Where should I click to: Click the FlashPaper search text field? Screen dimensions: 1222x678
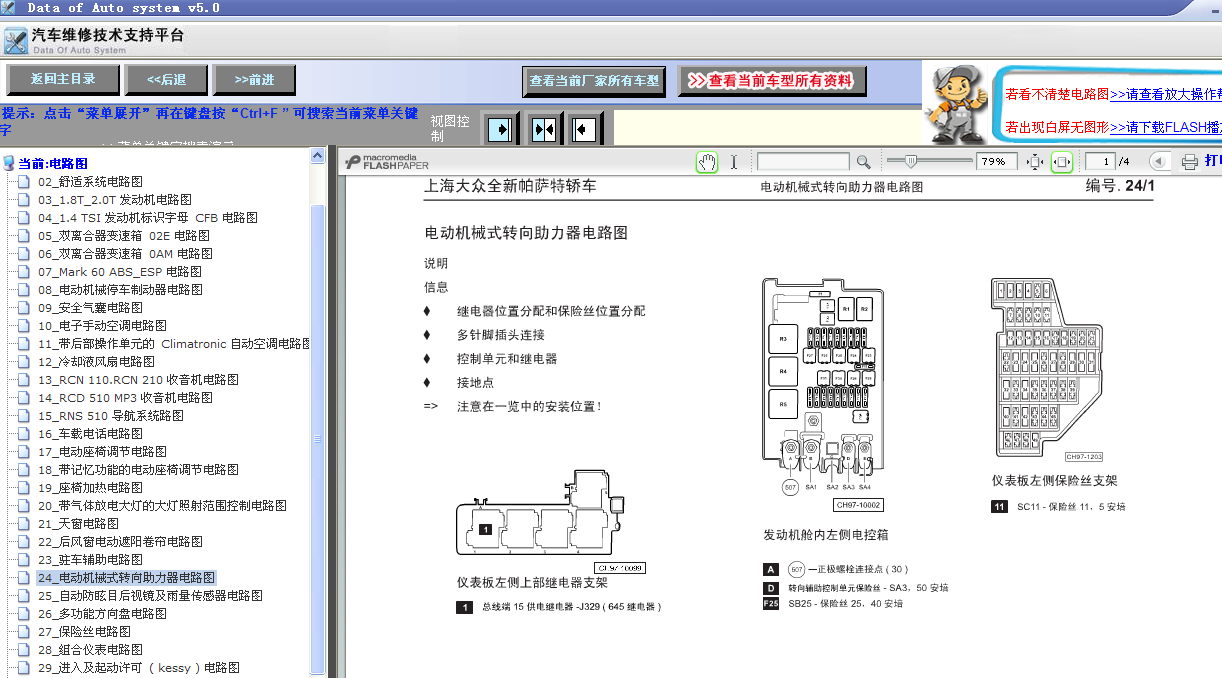point(804,162)
